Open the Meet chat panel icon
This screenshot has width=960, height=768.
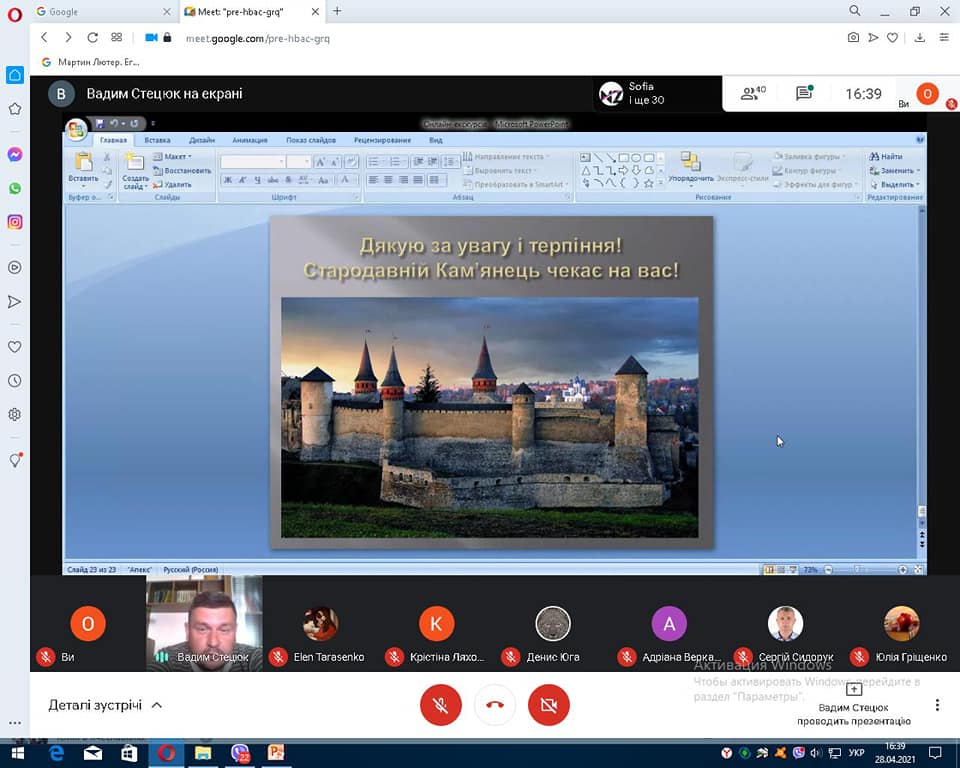coord(804,94)
